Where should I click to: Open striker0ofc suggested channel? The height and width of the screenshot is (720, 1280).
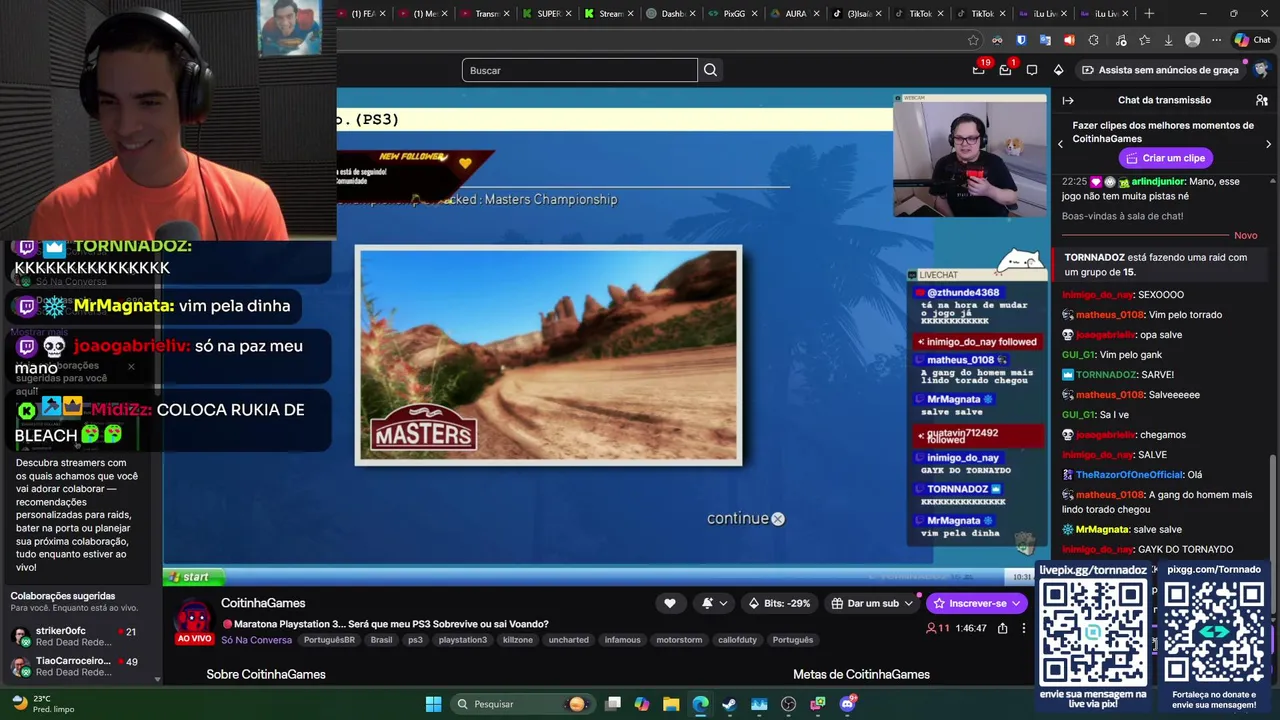(74, 636)
